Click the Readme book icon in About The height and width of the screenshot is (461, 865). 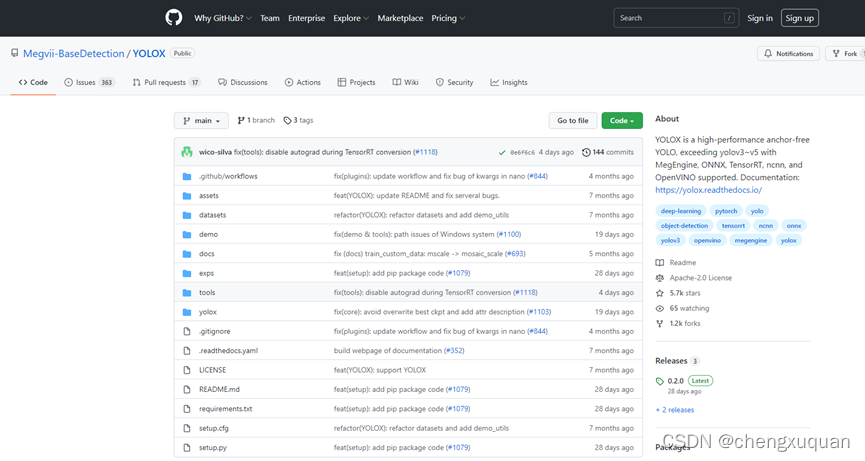click(660, 262)
